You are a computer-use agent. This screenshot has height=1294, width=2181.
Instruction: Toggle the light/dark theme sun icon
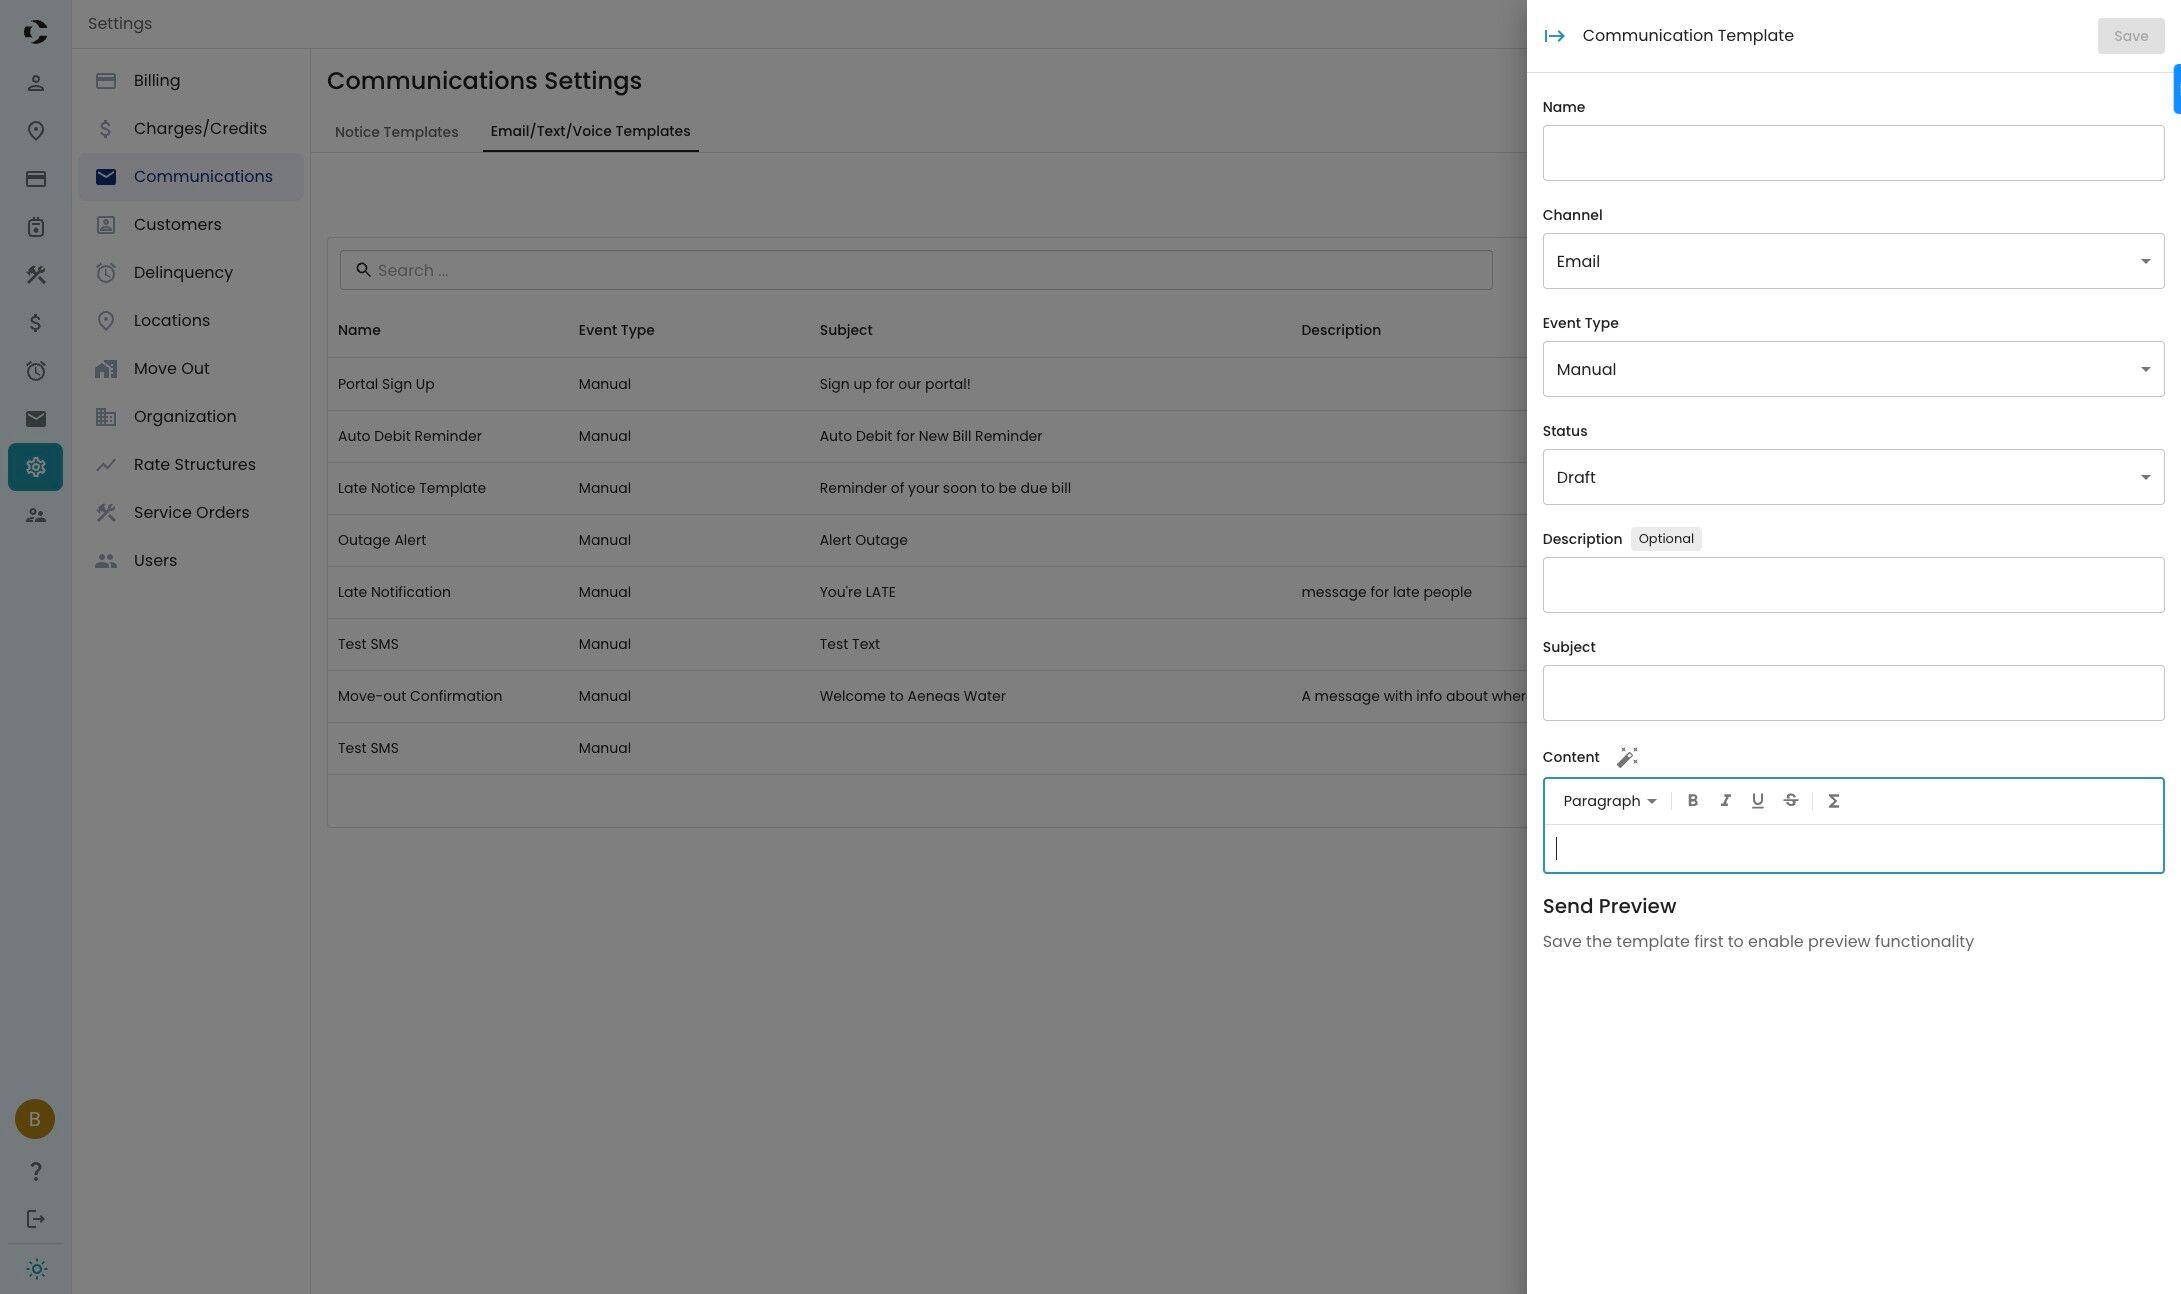coord(36,1269)
